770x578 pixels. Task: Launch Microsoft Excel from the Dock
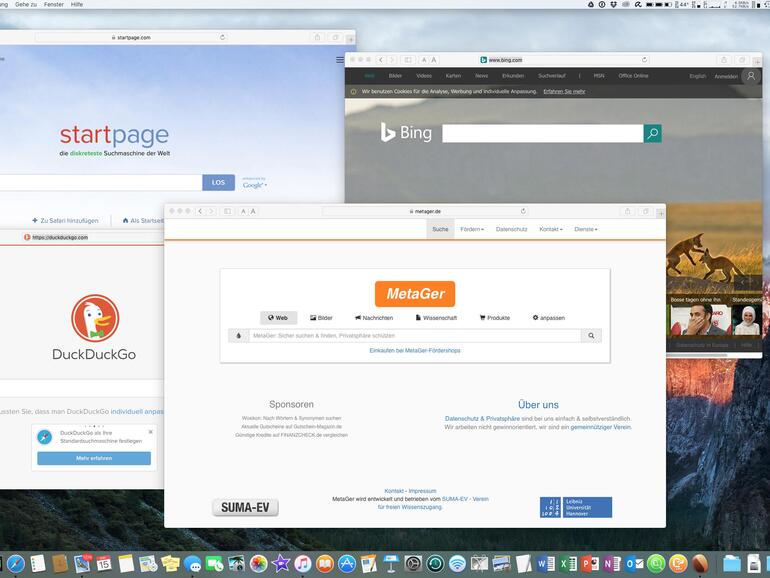click(568, 564)
